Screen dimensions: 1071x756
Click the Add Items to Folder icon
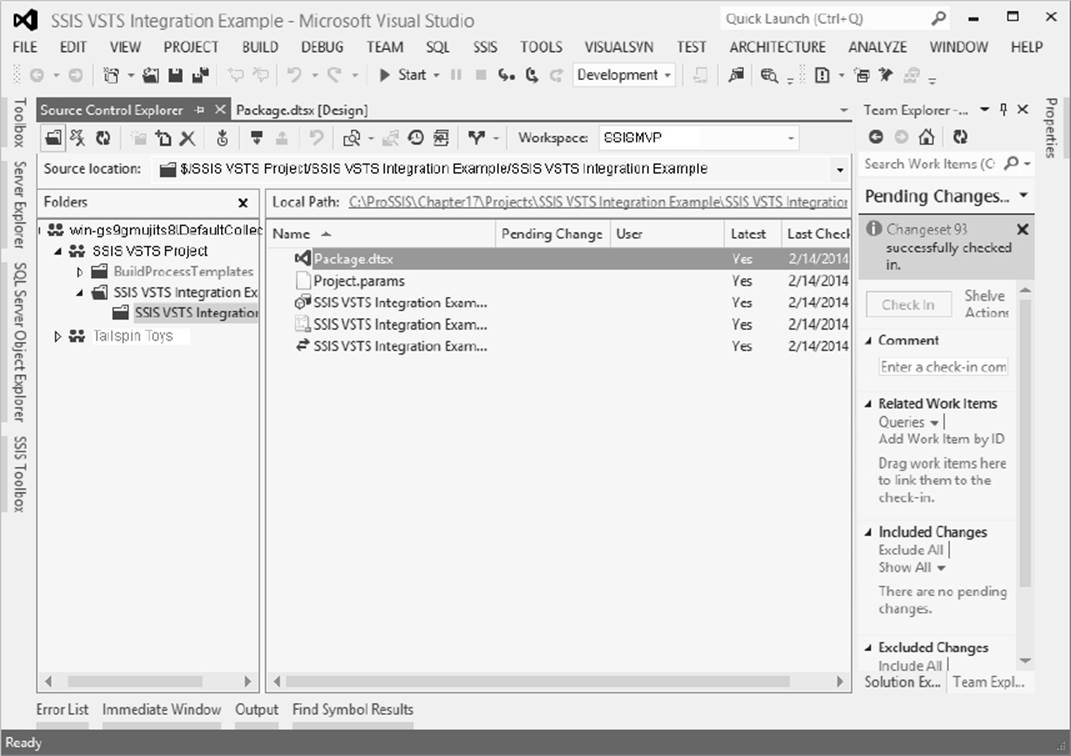click(163, 138)
